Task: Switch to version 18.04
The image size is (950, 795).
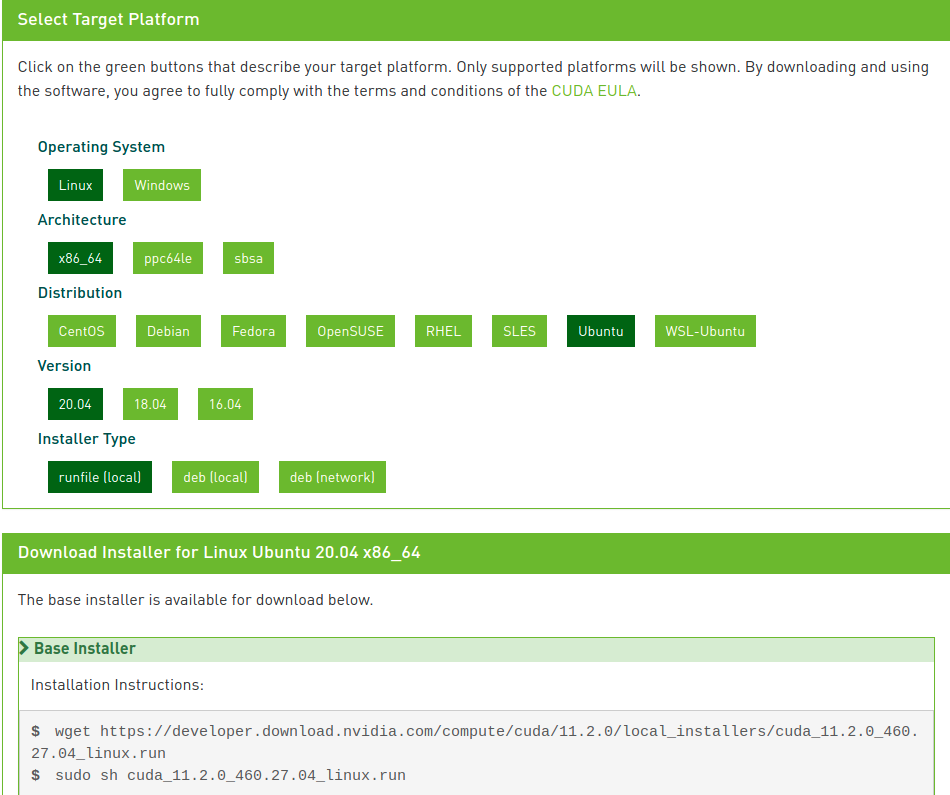Action: pos(150,404)
